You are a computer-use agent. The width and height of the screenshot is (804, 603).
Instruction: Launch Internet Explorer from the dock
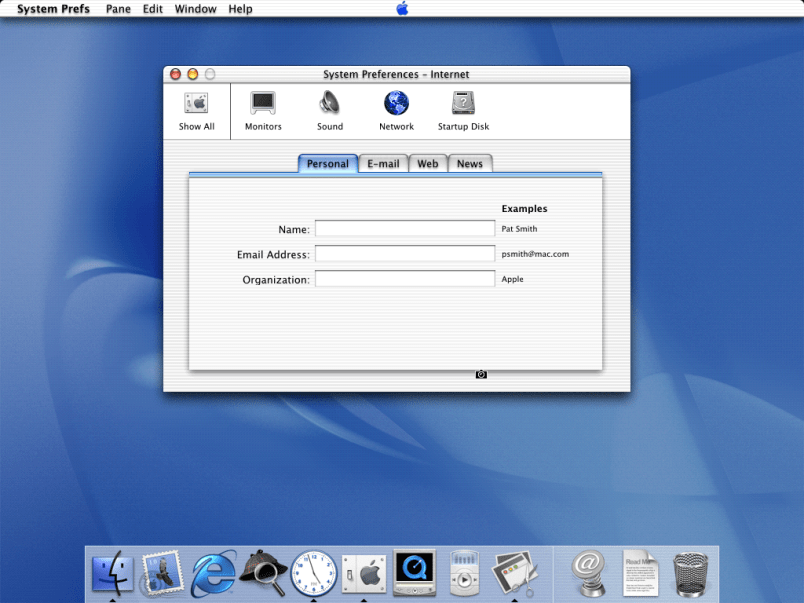pyautogui.click(x=214, y=573)
